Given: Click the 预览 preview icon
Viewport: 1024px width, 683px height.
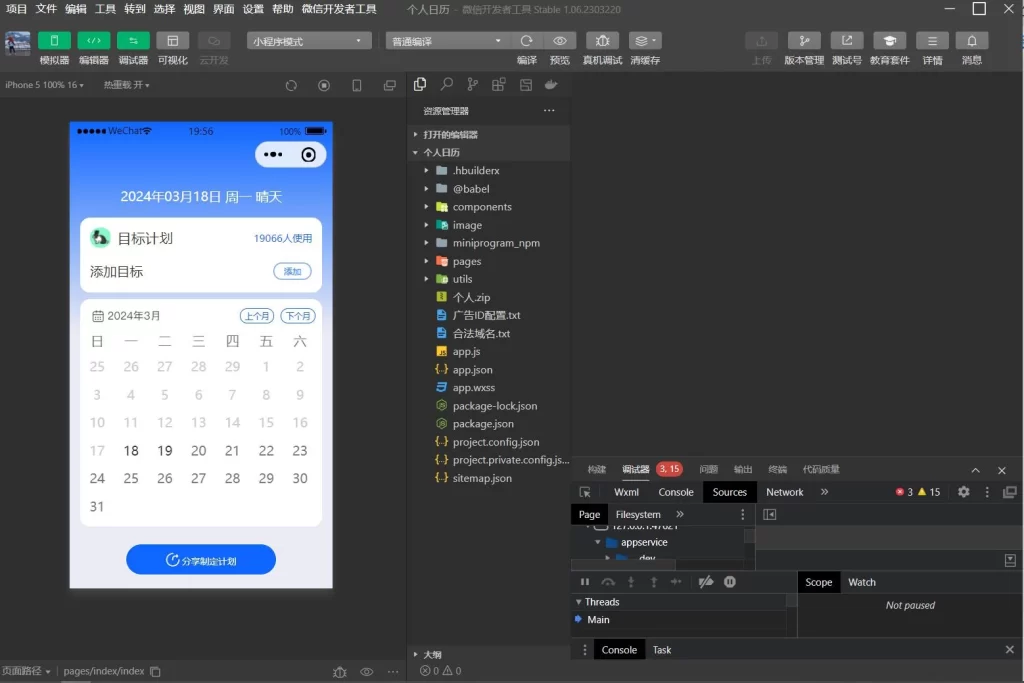Looking at the screenshot, I should click(x=560, y=40).
